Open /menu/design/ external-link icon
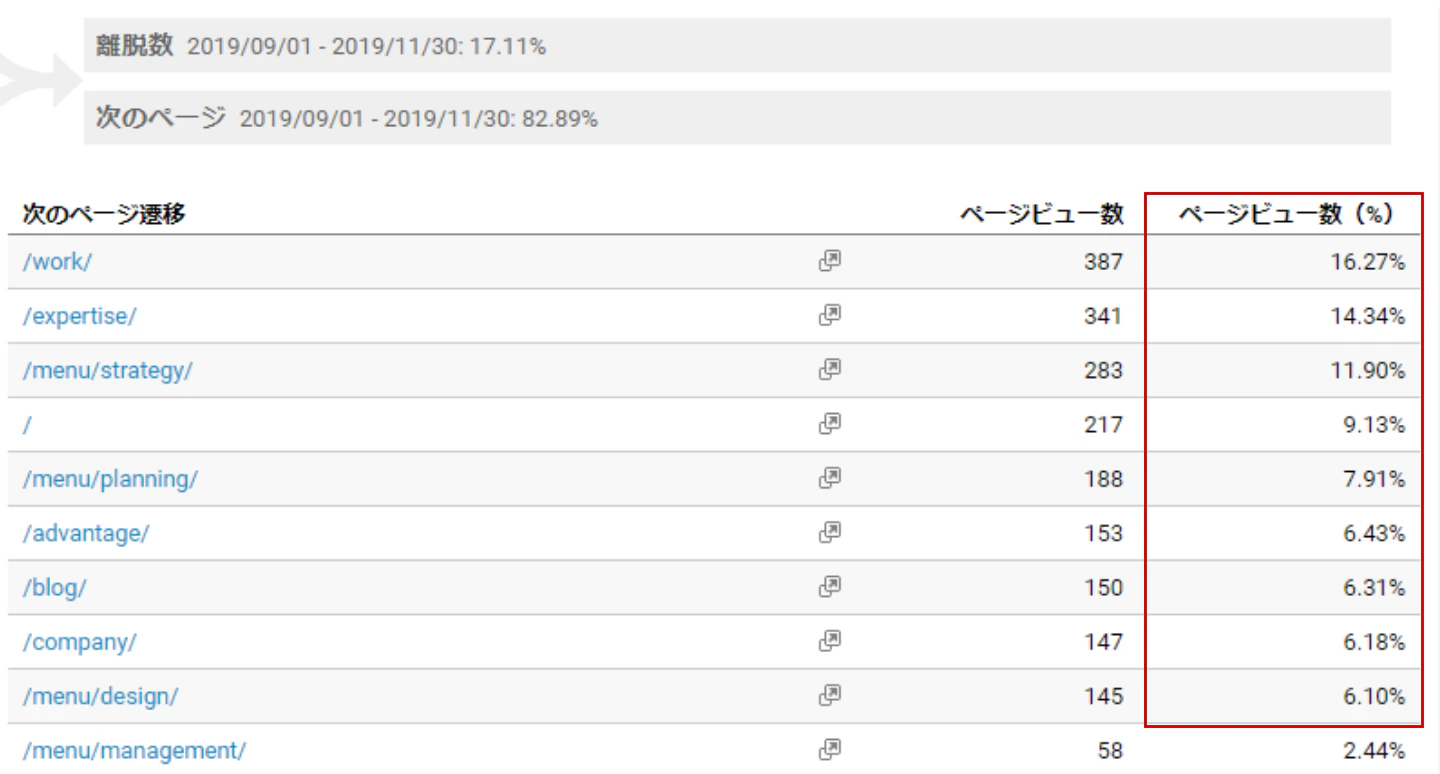The image size is (1440, 774). pyautogui.click(x=829, y=695)
